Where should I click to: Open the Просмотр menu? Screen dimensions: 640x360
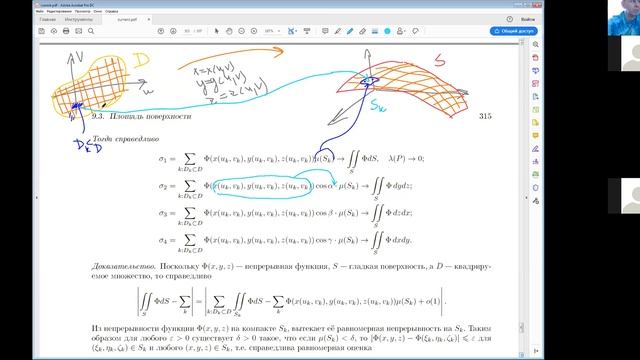click(x=82, y=11)
